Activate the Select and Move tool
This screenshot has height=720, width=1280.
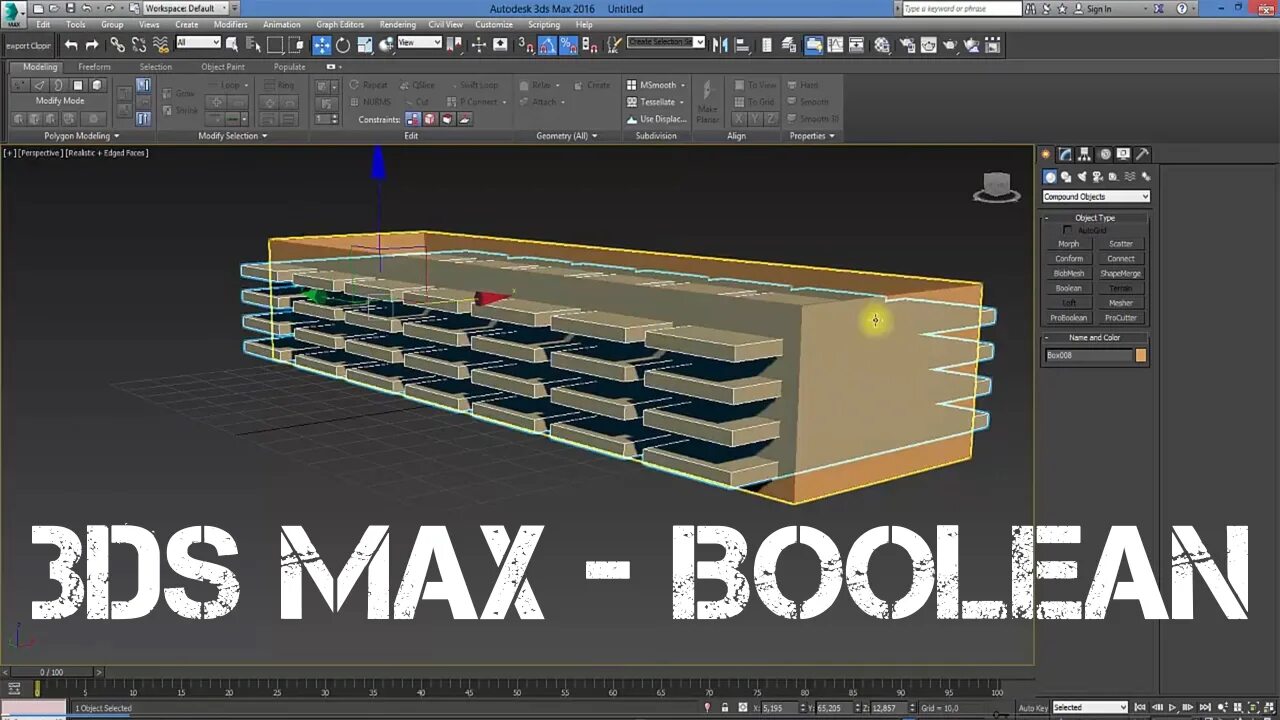click(321, 45)
